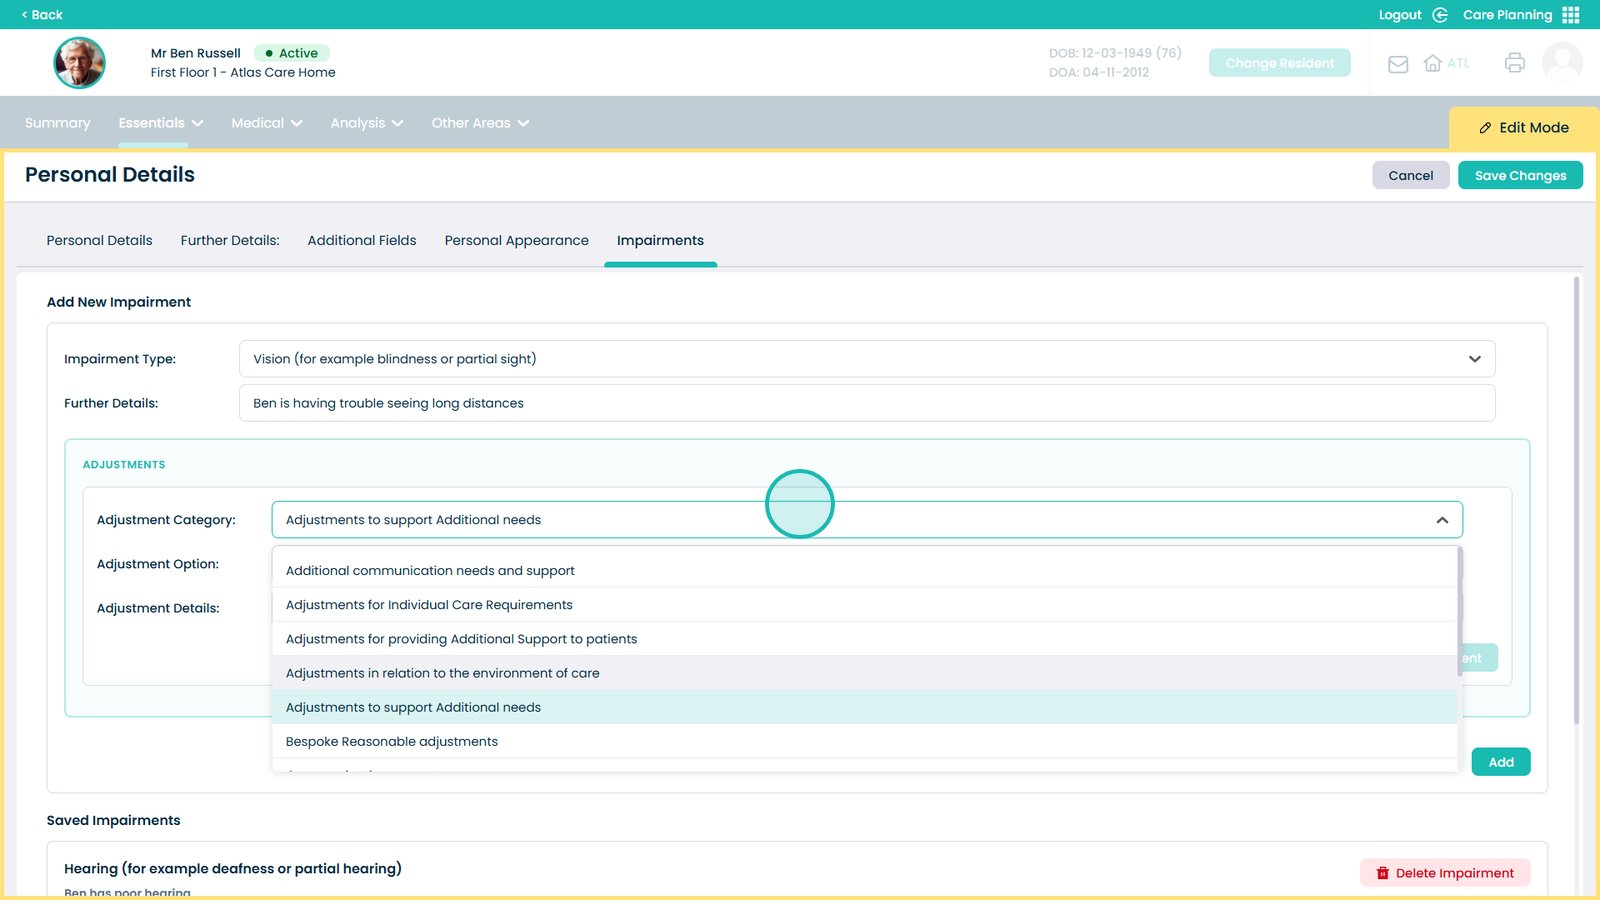Click Ben Russell's resident photo
Viewport: 1600px width, 900px height.
click(x=79, y=63)
